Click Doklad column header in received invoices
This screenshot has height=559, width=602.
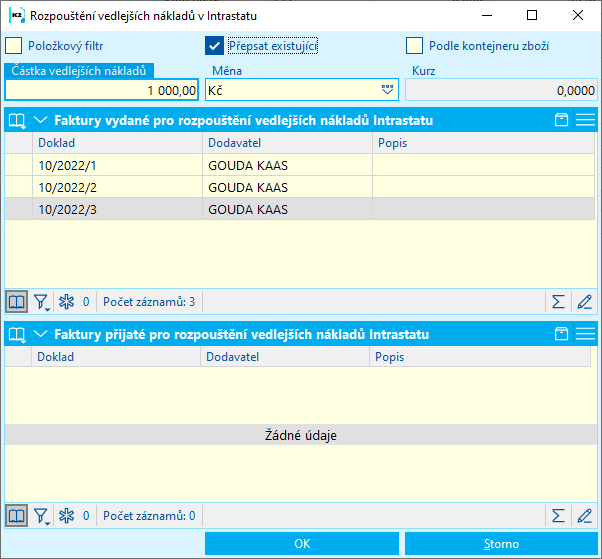coord(115,356)
